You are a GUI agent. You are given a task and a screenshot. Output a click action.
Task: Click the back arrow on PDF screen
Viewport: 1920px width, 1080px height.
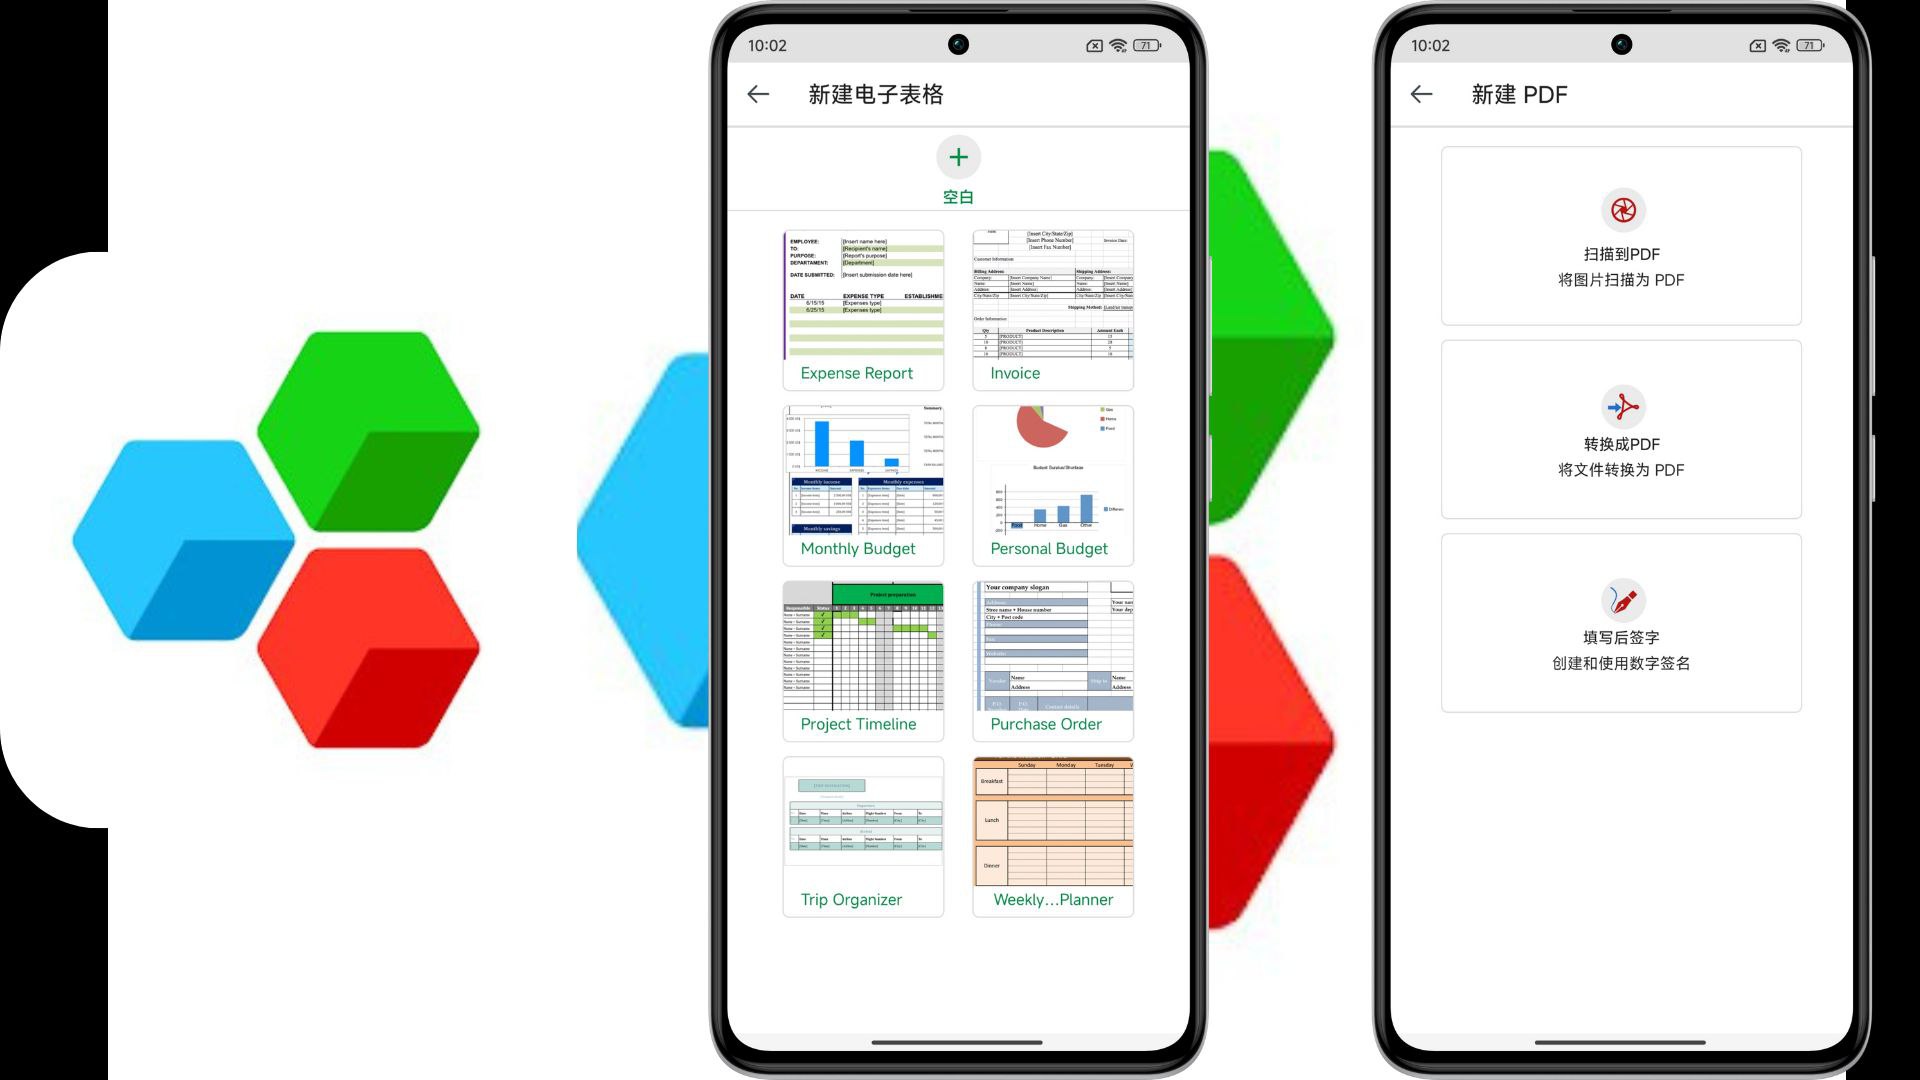tap(1422, 94)
